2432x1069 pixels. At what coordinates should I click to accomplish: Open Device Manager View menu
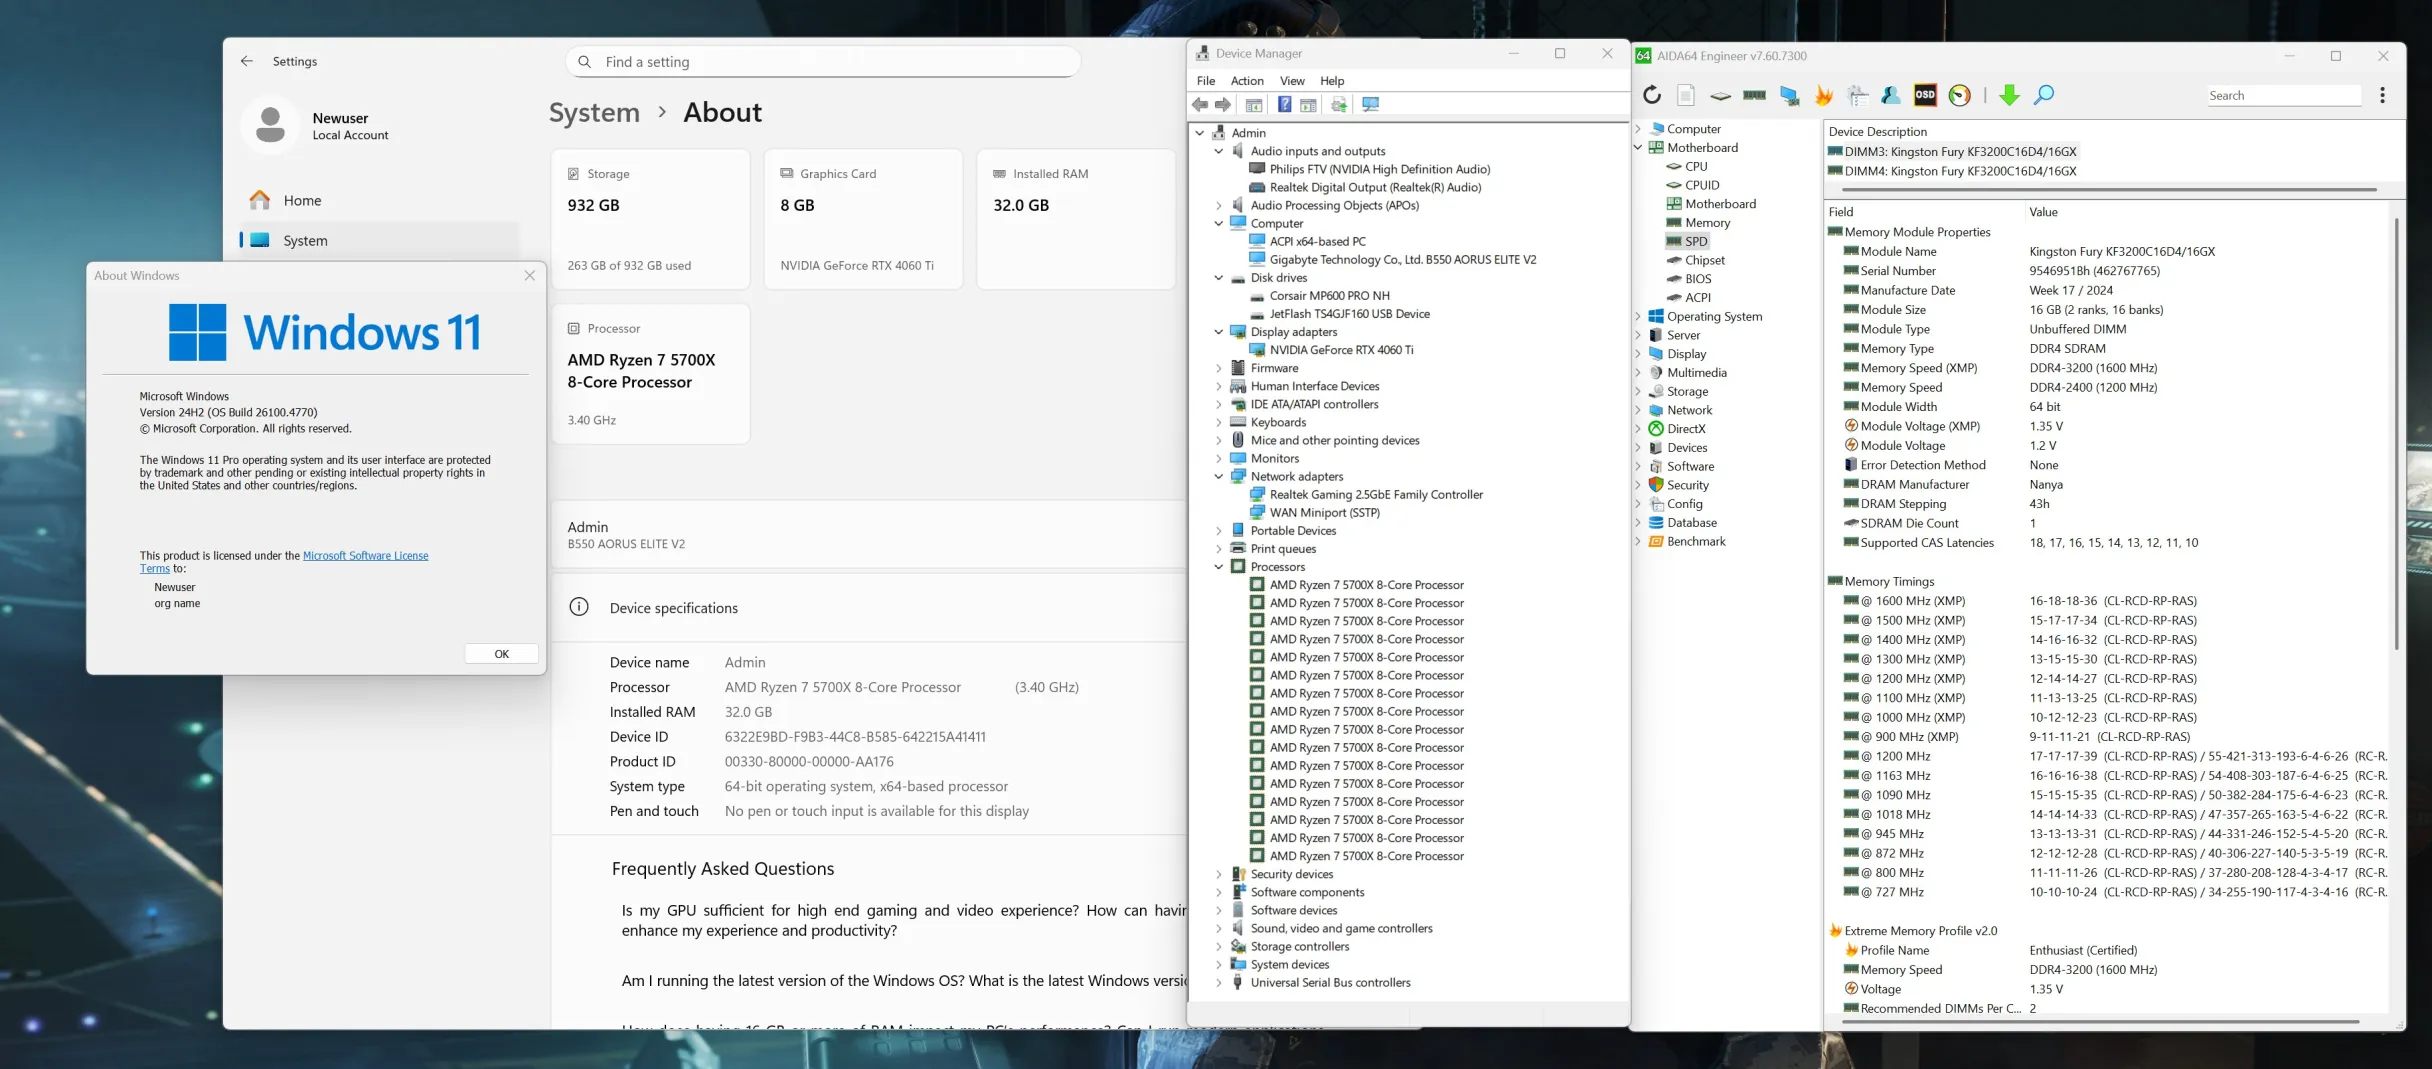point(1292,81)
